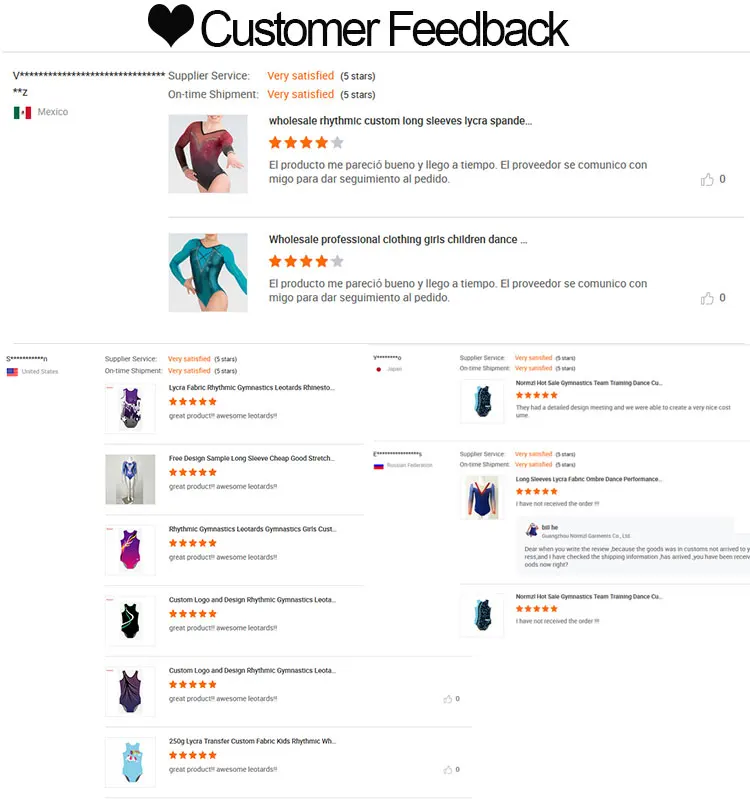The image size is (750, 799).
Task: Click bill he seller avatar in reply
Action: (x=532, y=530)
